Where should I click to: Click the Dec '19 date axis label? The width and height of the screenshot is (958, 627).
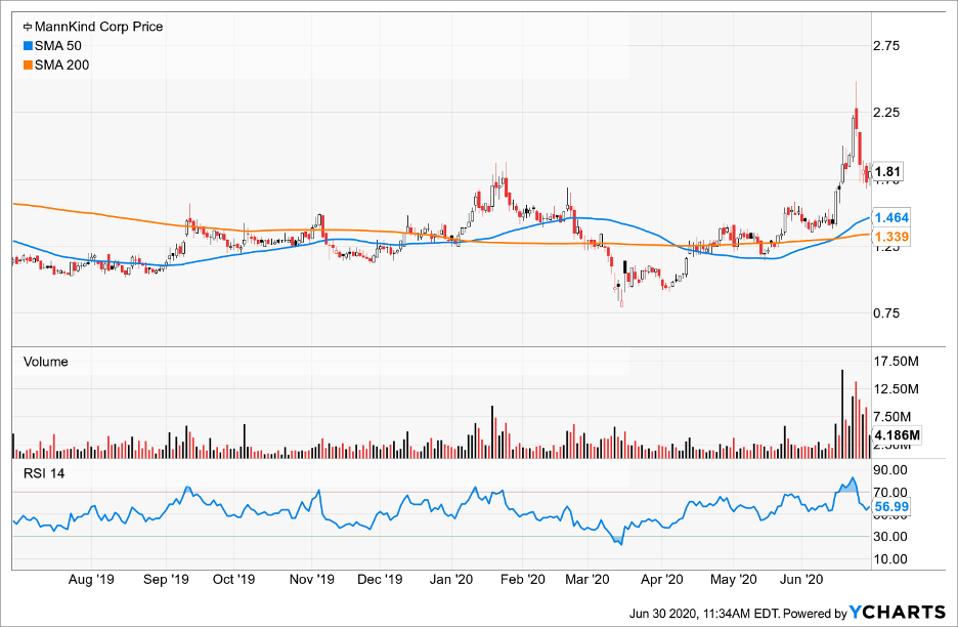click(x=379, y=579)
